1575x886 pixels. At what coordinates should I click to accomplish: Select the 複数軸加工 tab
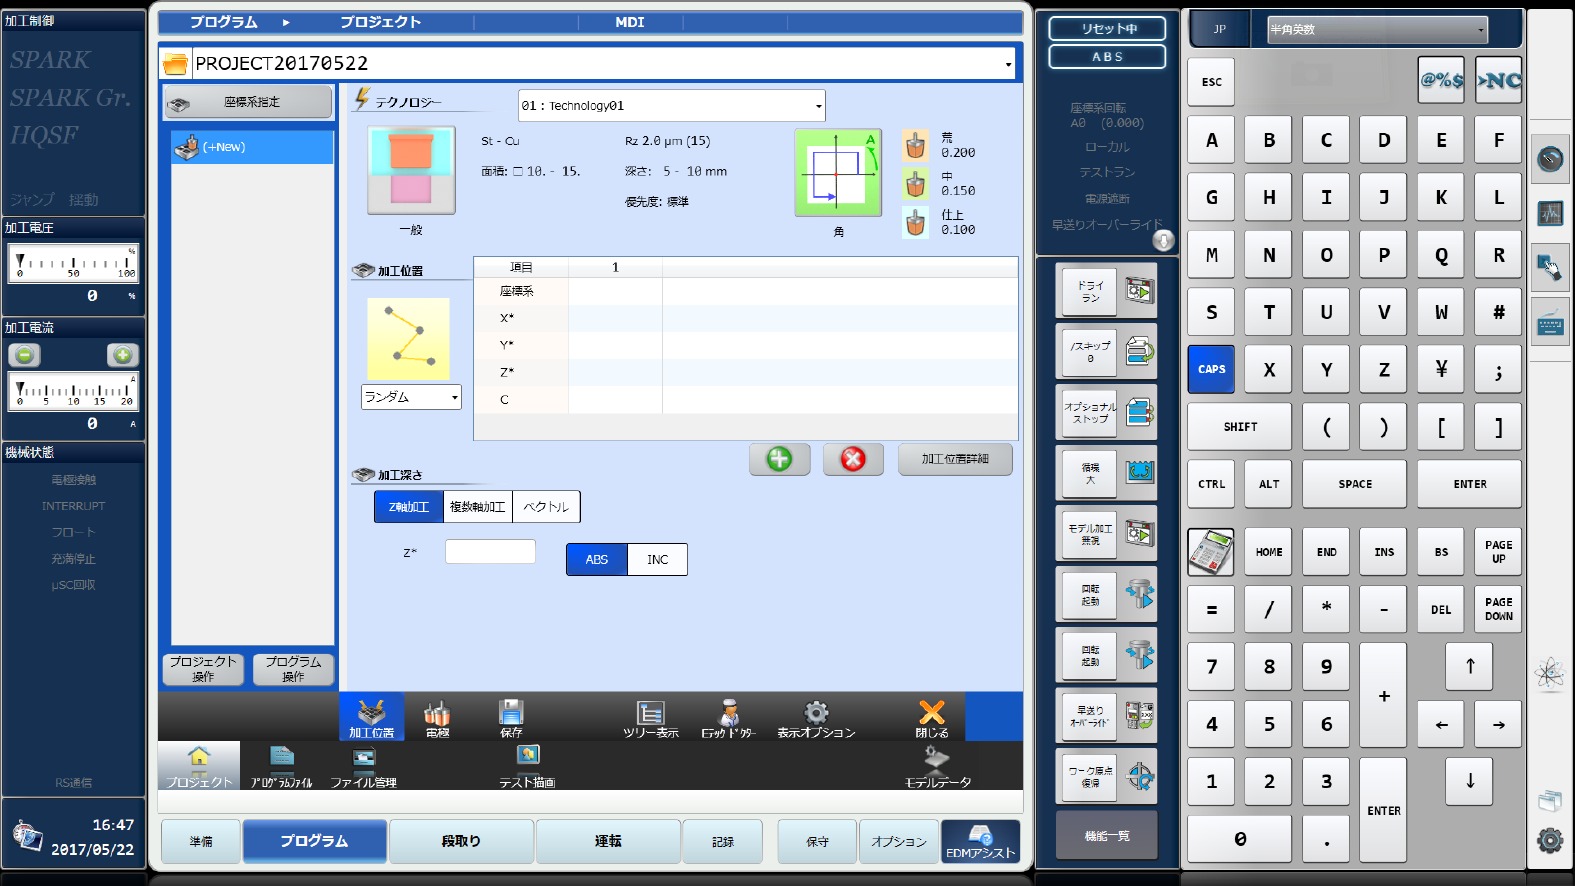(477, 507)
